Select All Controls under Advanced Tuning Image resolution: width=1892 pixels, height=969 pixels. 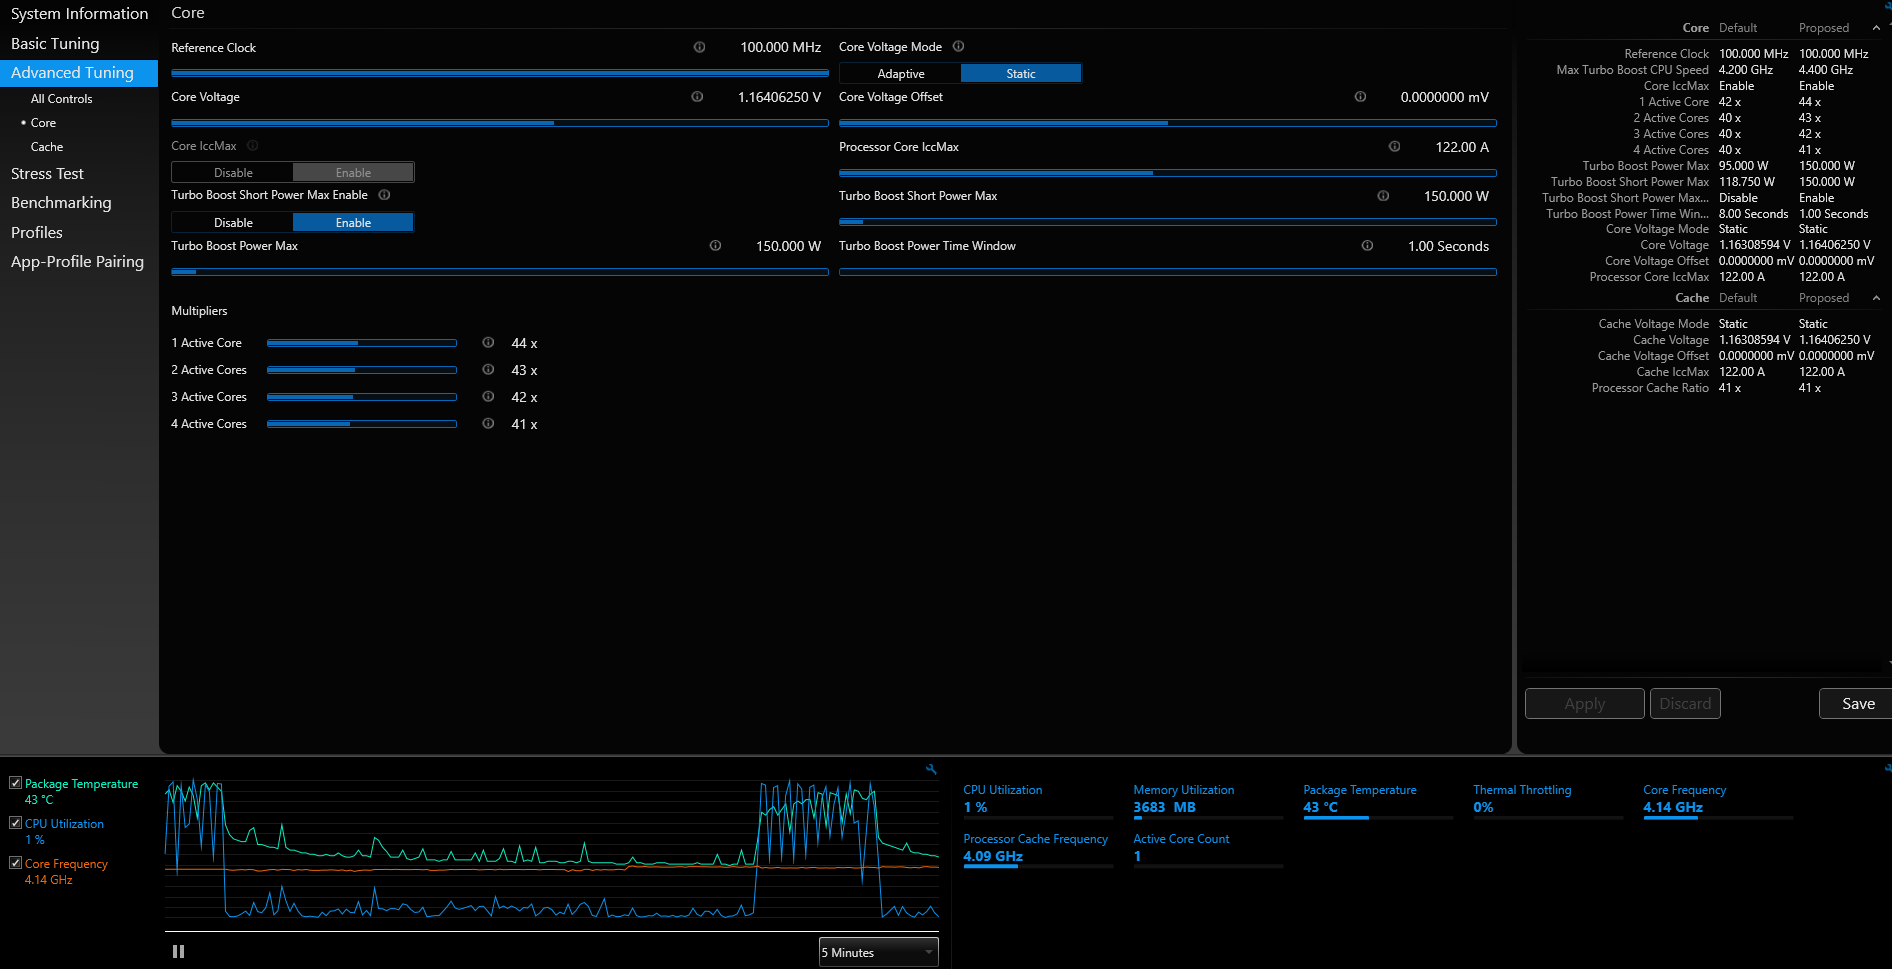[61, 98]
